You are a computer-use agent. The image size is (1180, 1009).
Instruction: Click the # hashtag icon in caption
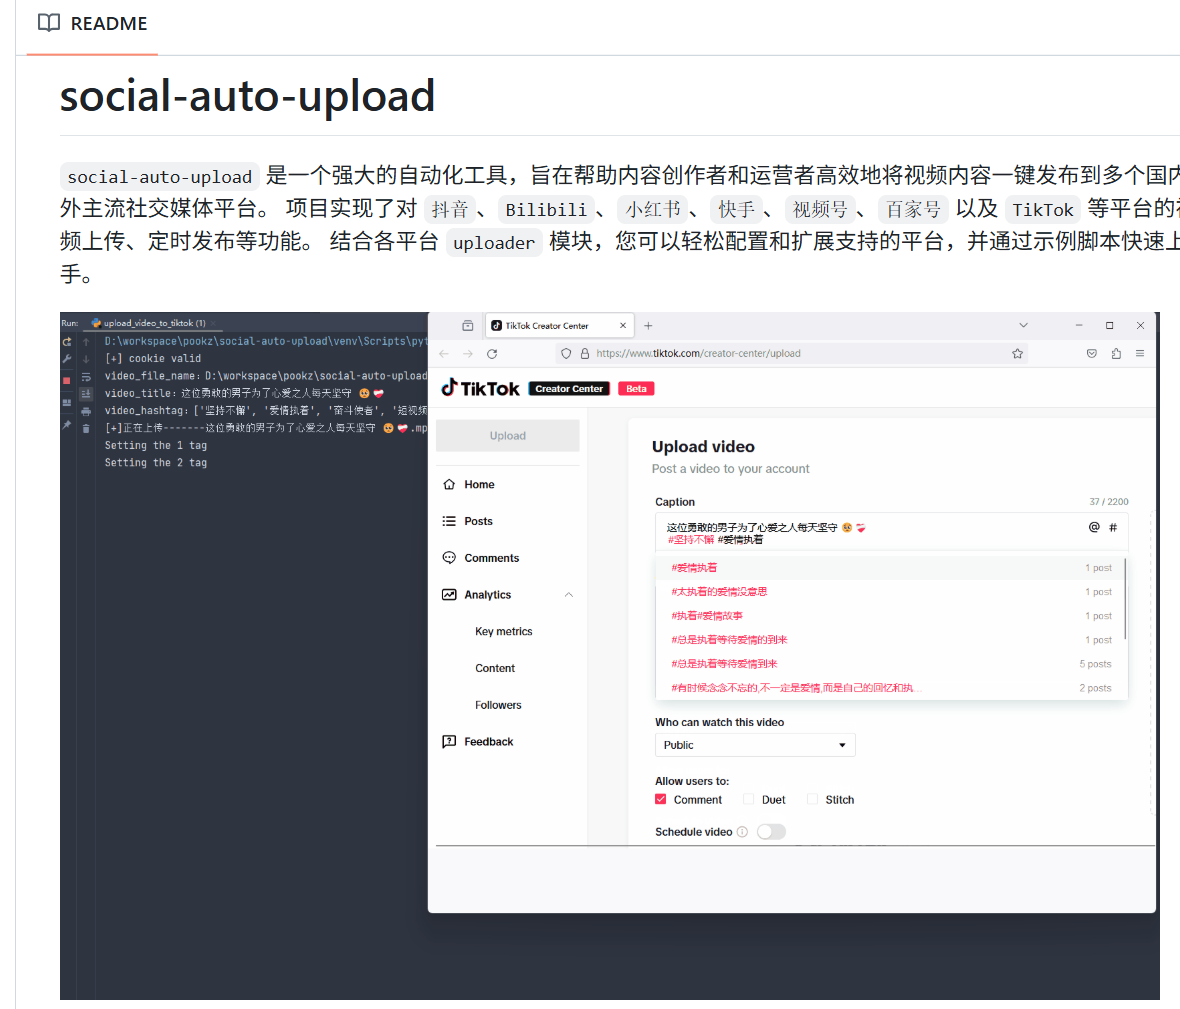1113,527
